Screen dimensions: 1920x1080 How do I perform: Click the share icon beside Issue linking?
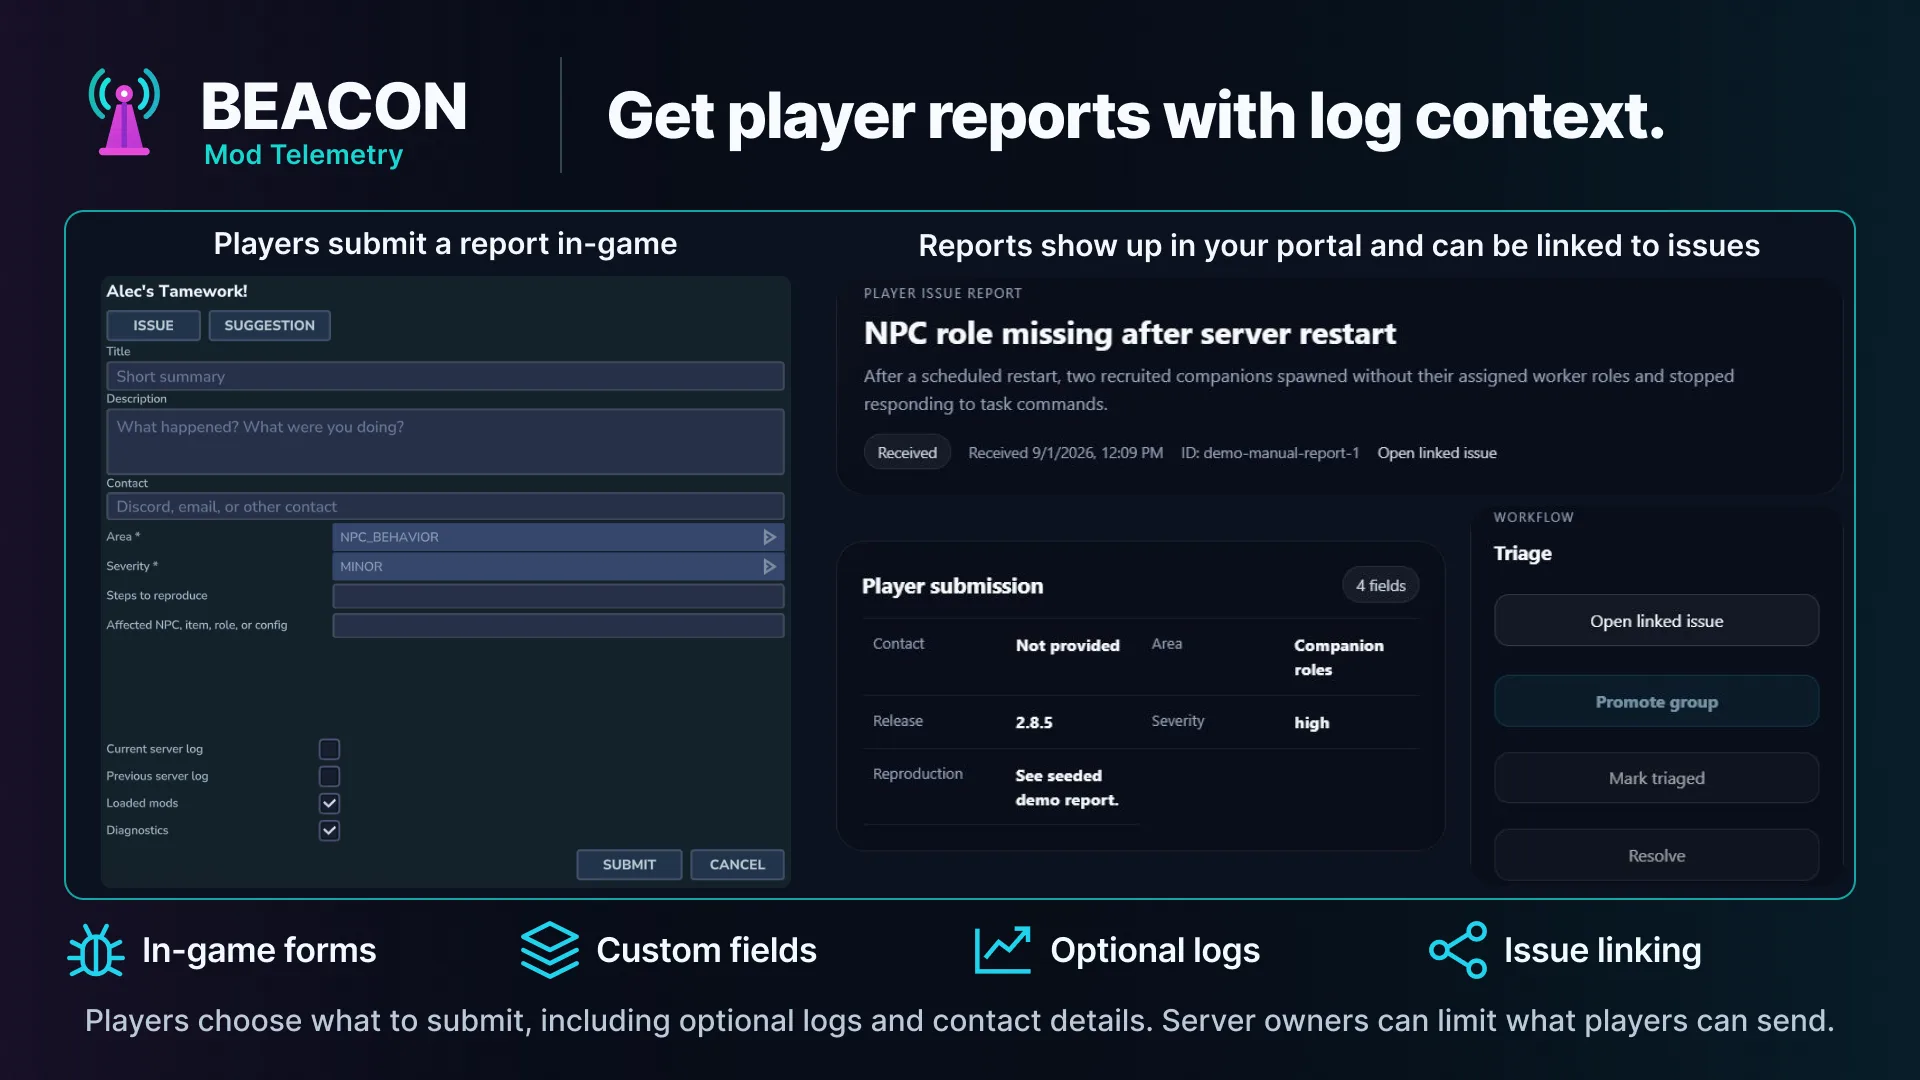pos(1458,950)
